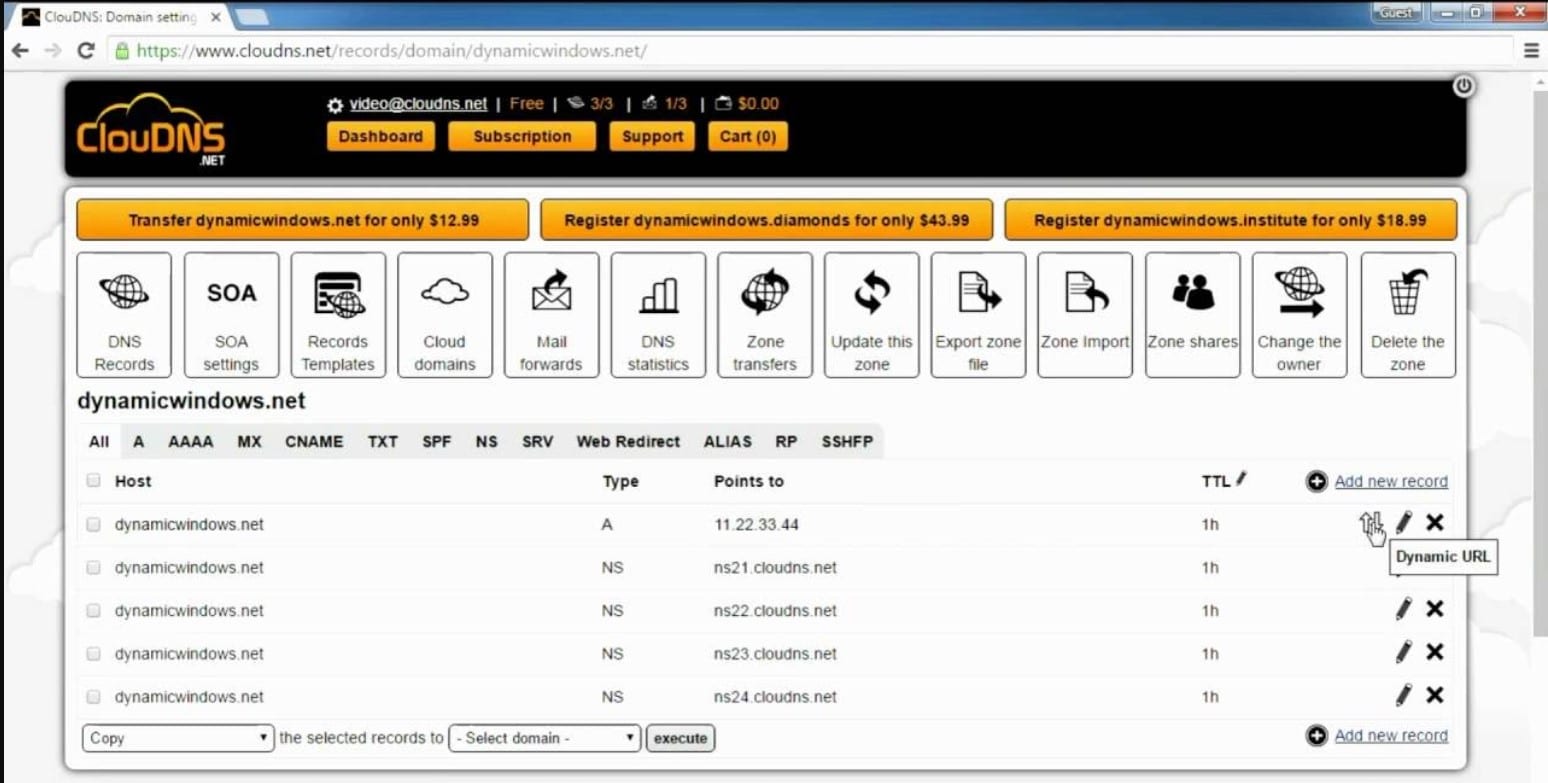Open Zone shares tile
Image resolution: width=1548 pixels, height=783 pixels.
pyautogui.click(x=1192, y=315)
